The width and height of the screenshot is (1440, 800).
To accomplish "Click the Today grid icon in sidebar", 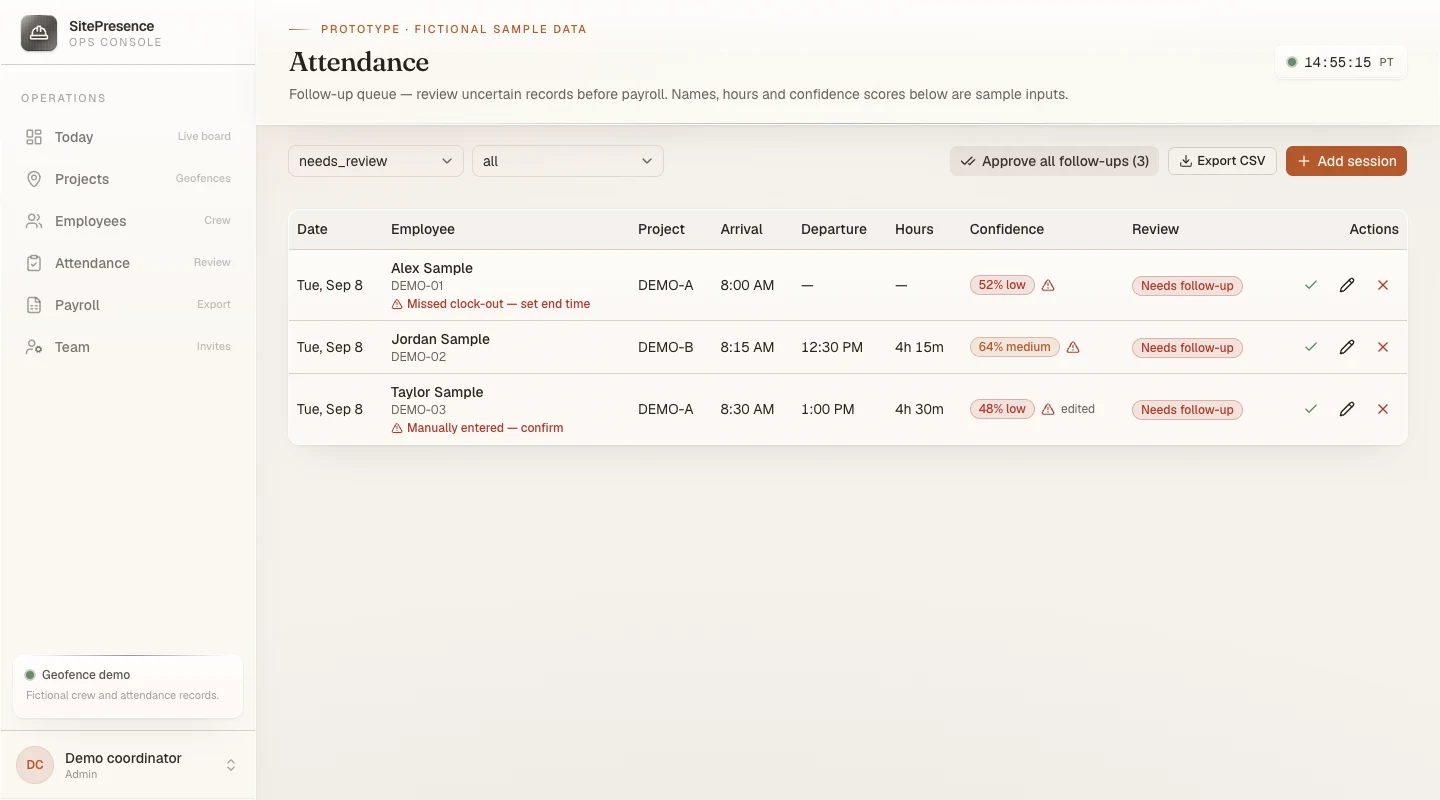I will tap(34, 137).
